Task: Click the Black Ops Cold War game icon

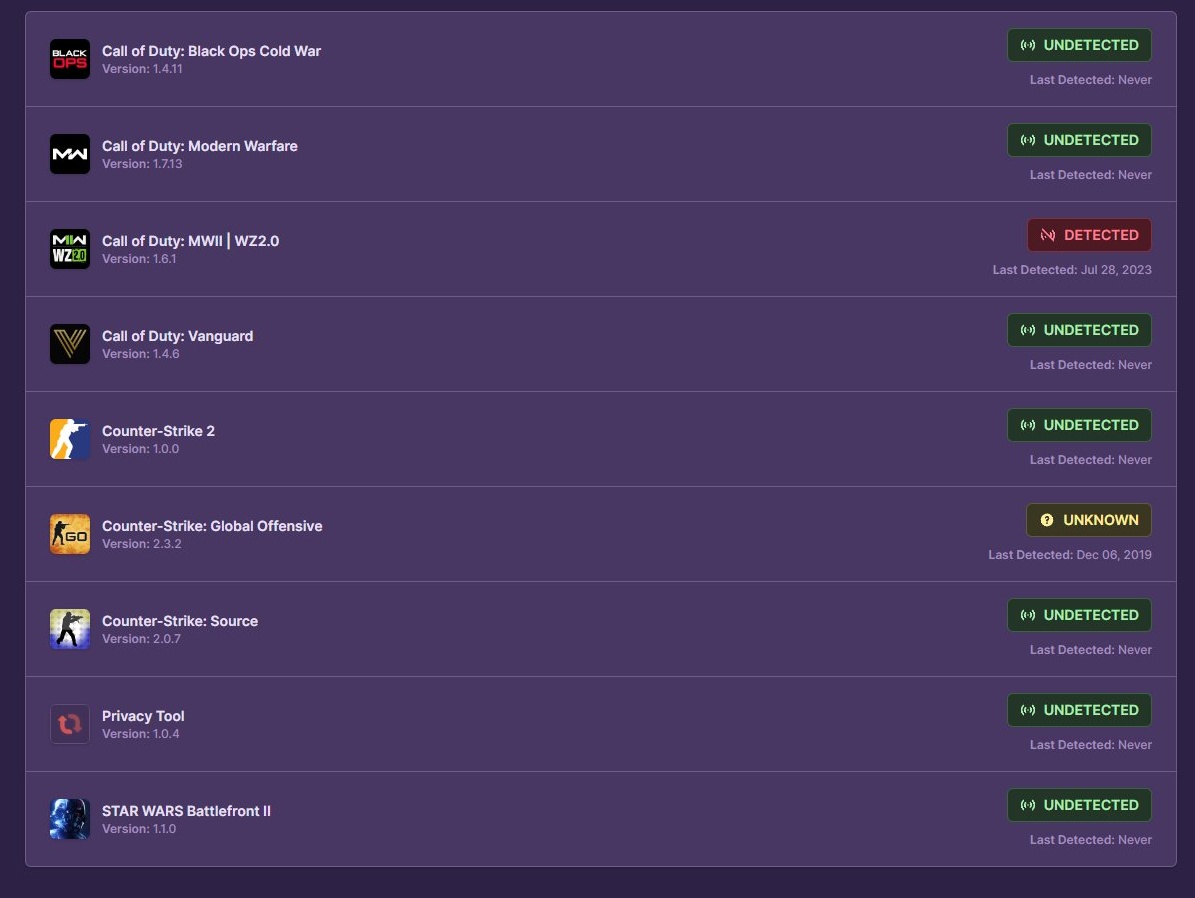Action: (69, 59)
